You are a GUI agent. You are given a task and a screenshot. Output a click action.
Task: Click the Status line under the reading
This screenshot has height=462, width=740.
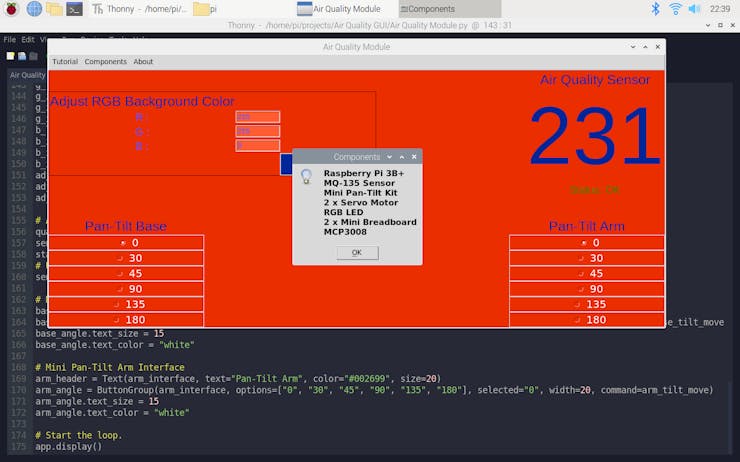(595, 190)
